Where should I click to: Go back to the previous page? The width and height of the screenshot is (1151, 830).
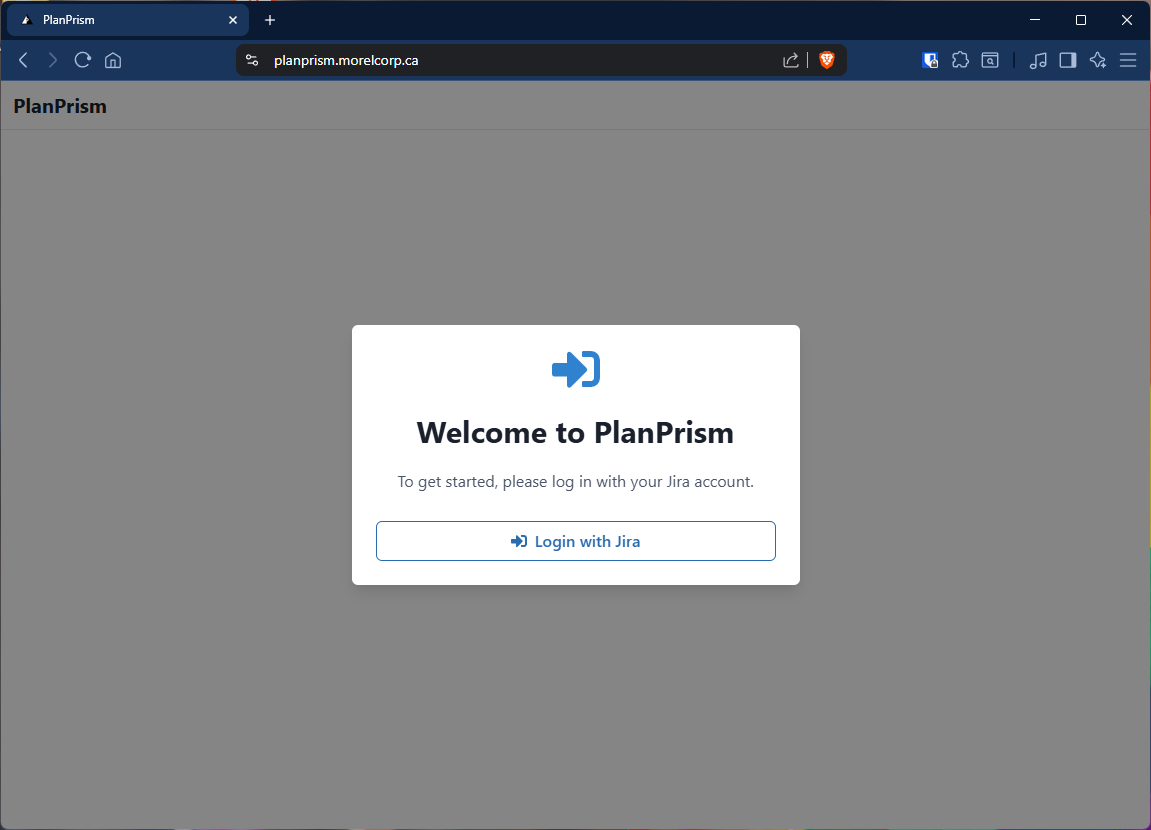coord(23,60)
